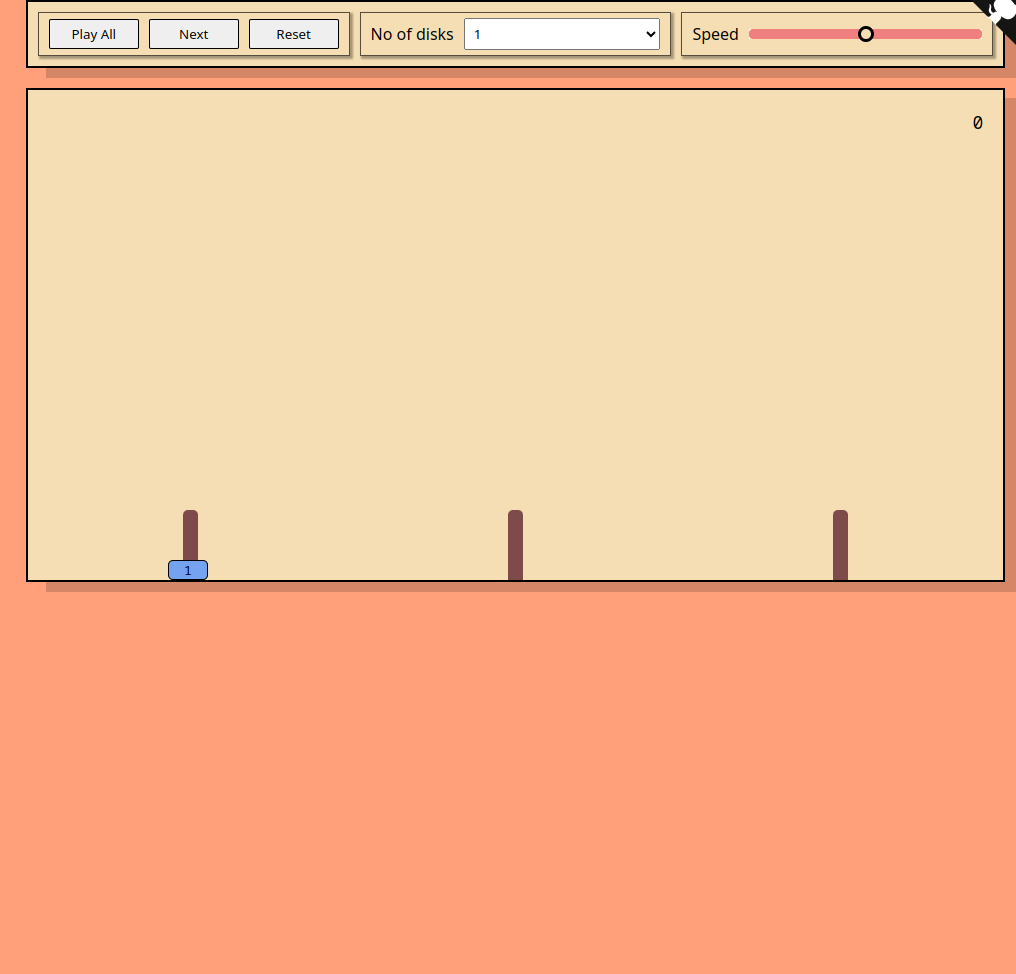The width and height of the screenshot is (1016, 974).
Task: Reset the Tower of Hanoi puzzle
Action: 293,33
